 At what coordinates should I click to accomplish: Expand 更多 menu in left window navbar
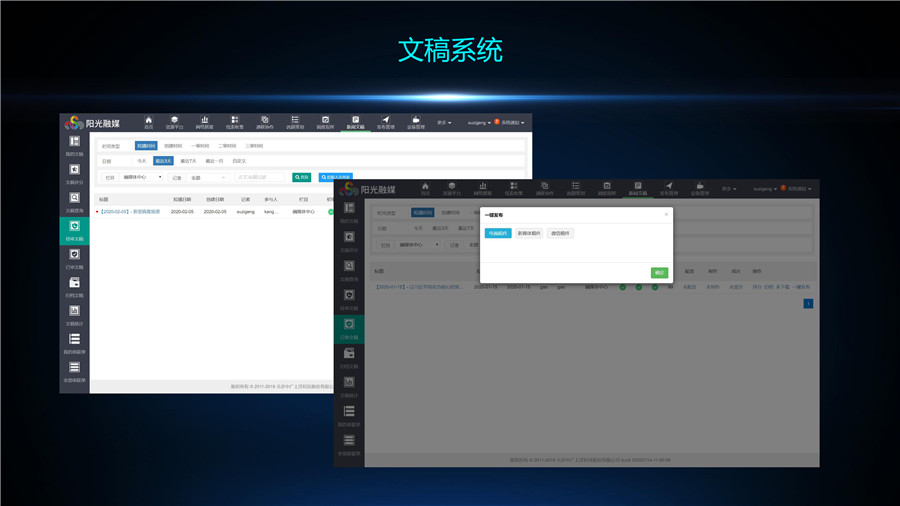tap(444, 123)
